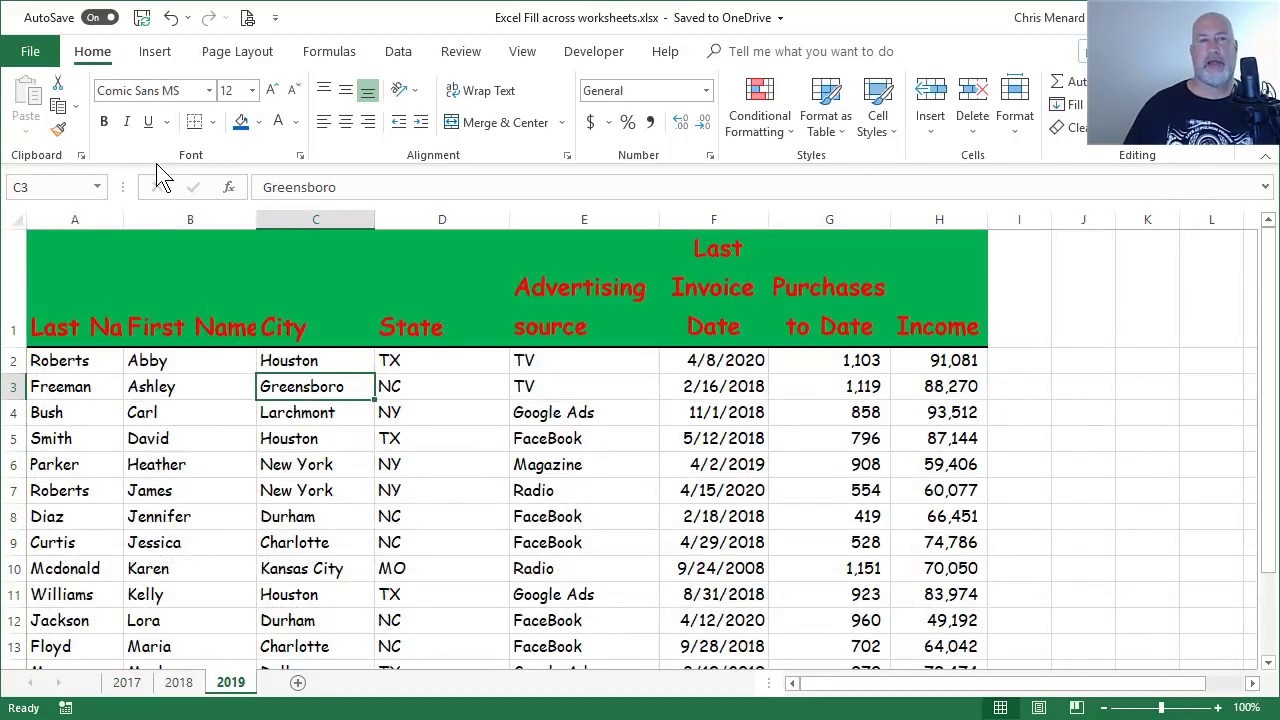
Task: Apply the Percent Style number format
Action: point(627,122)
